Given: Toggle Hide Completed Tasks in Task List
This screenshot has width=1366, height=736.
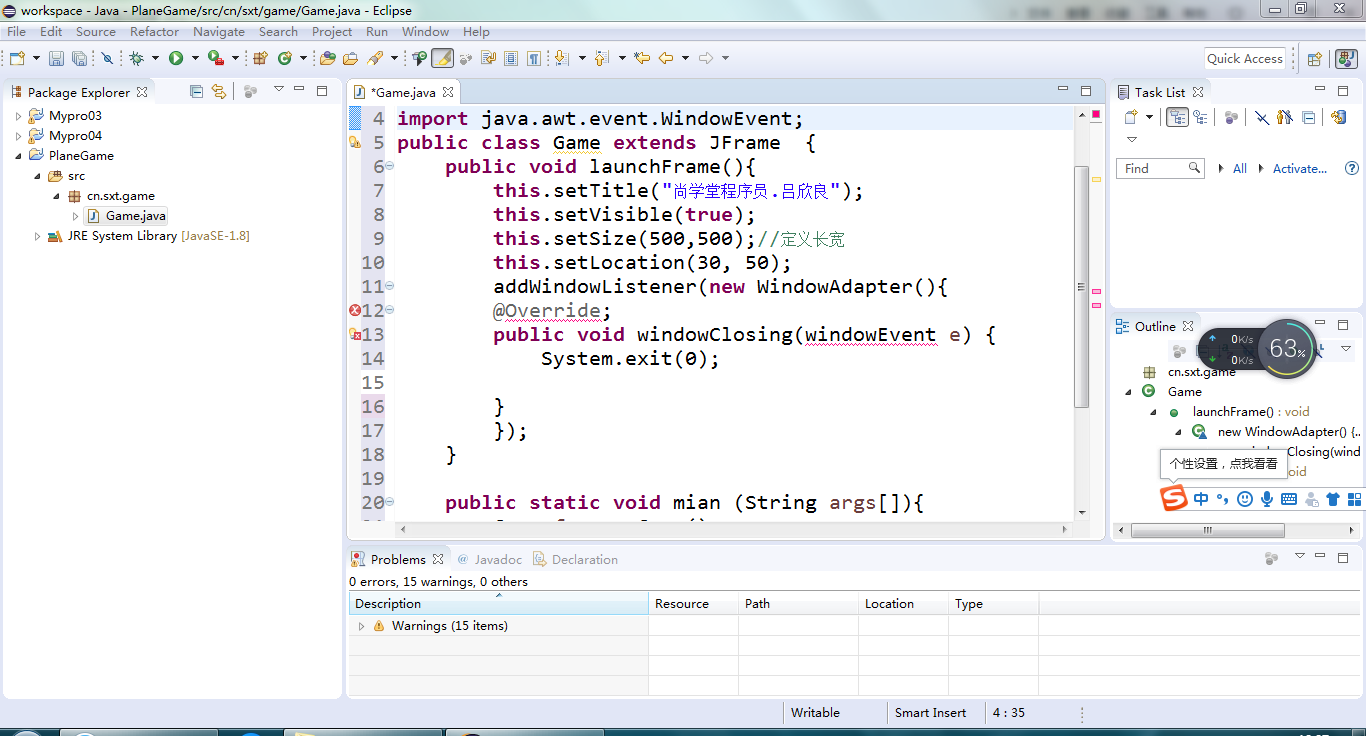Looking at the screenshot, I should 1262,117.
